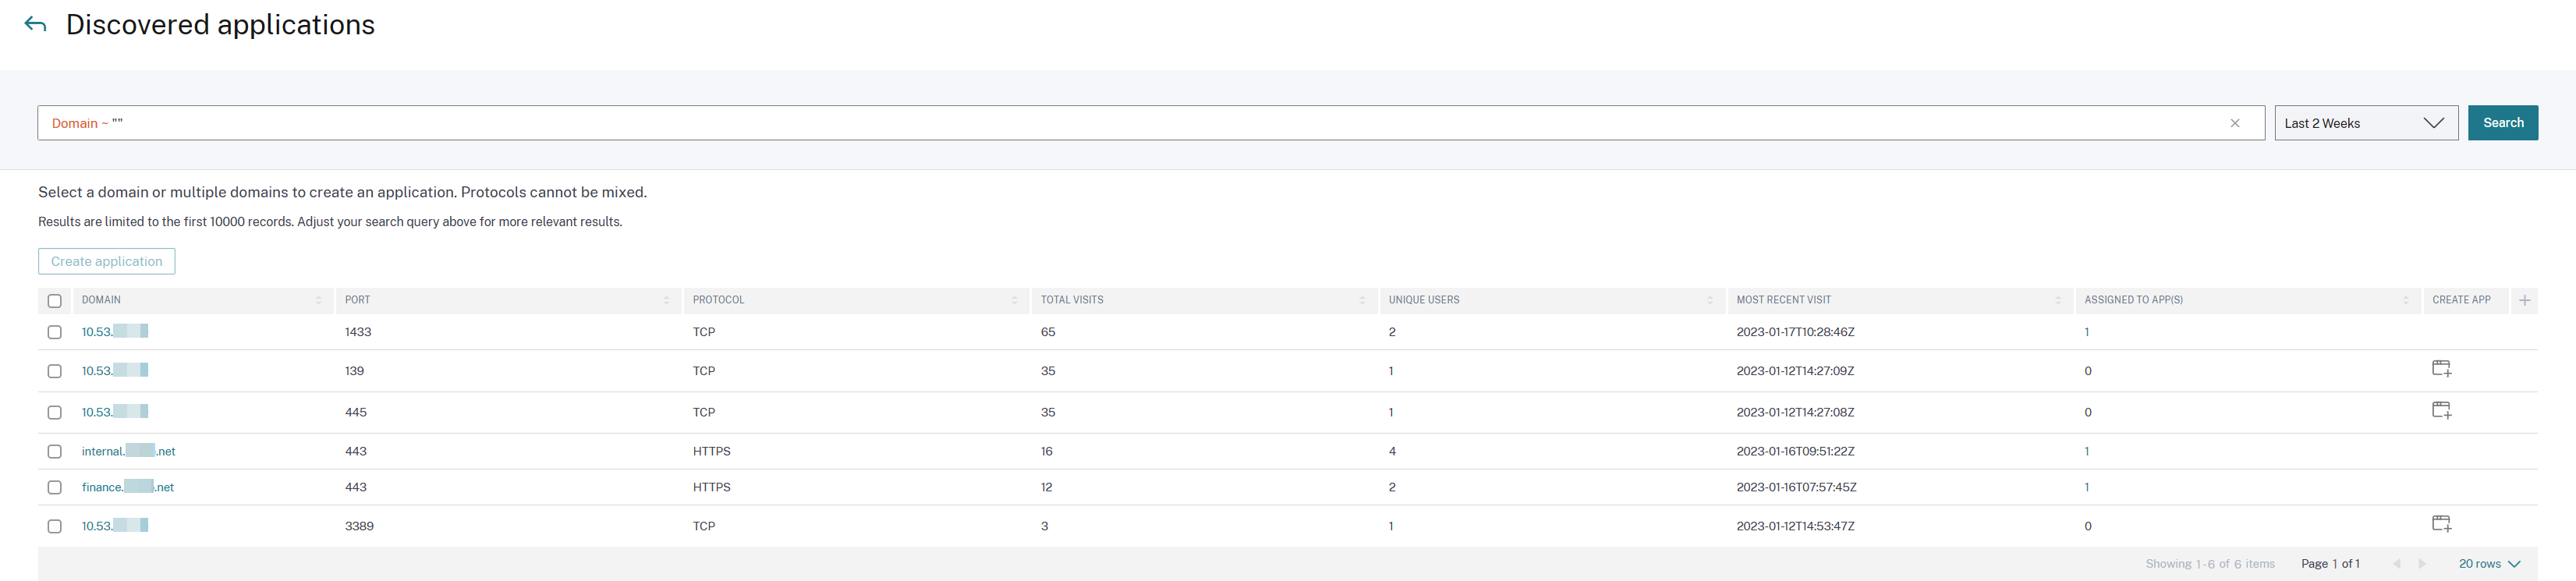Click the Search button
Screen dimensions: 2576x581
(2502, 123)
